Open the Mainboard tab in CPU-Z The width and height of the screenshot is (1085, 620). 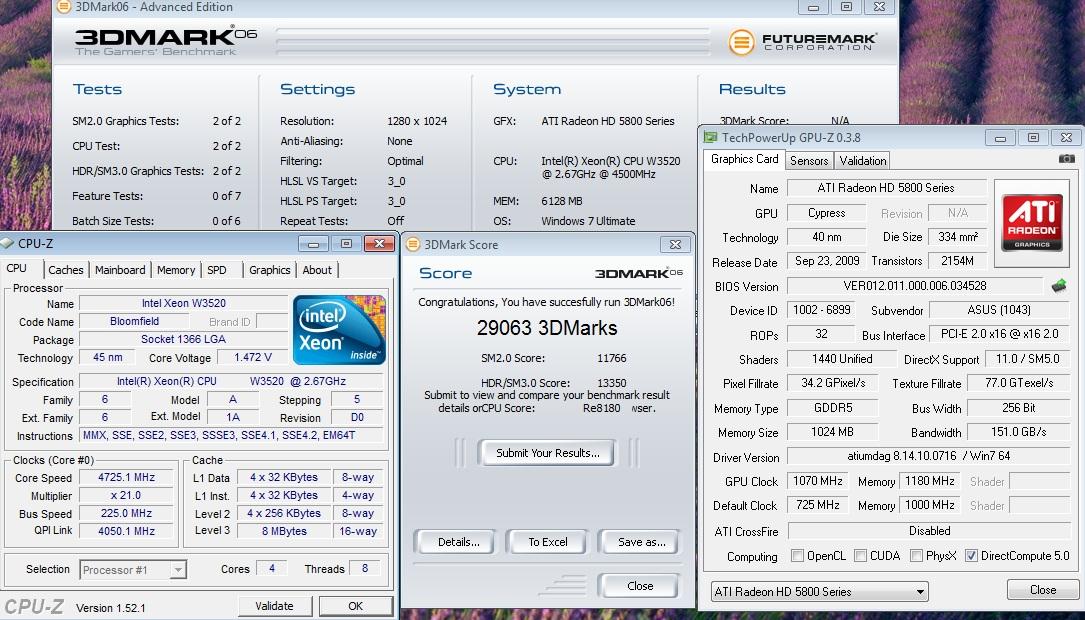(x=120, y=270)
